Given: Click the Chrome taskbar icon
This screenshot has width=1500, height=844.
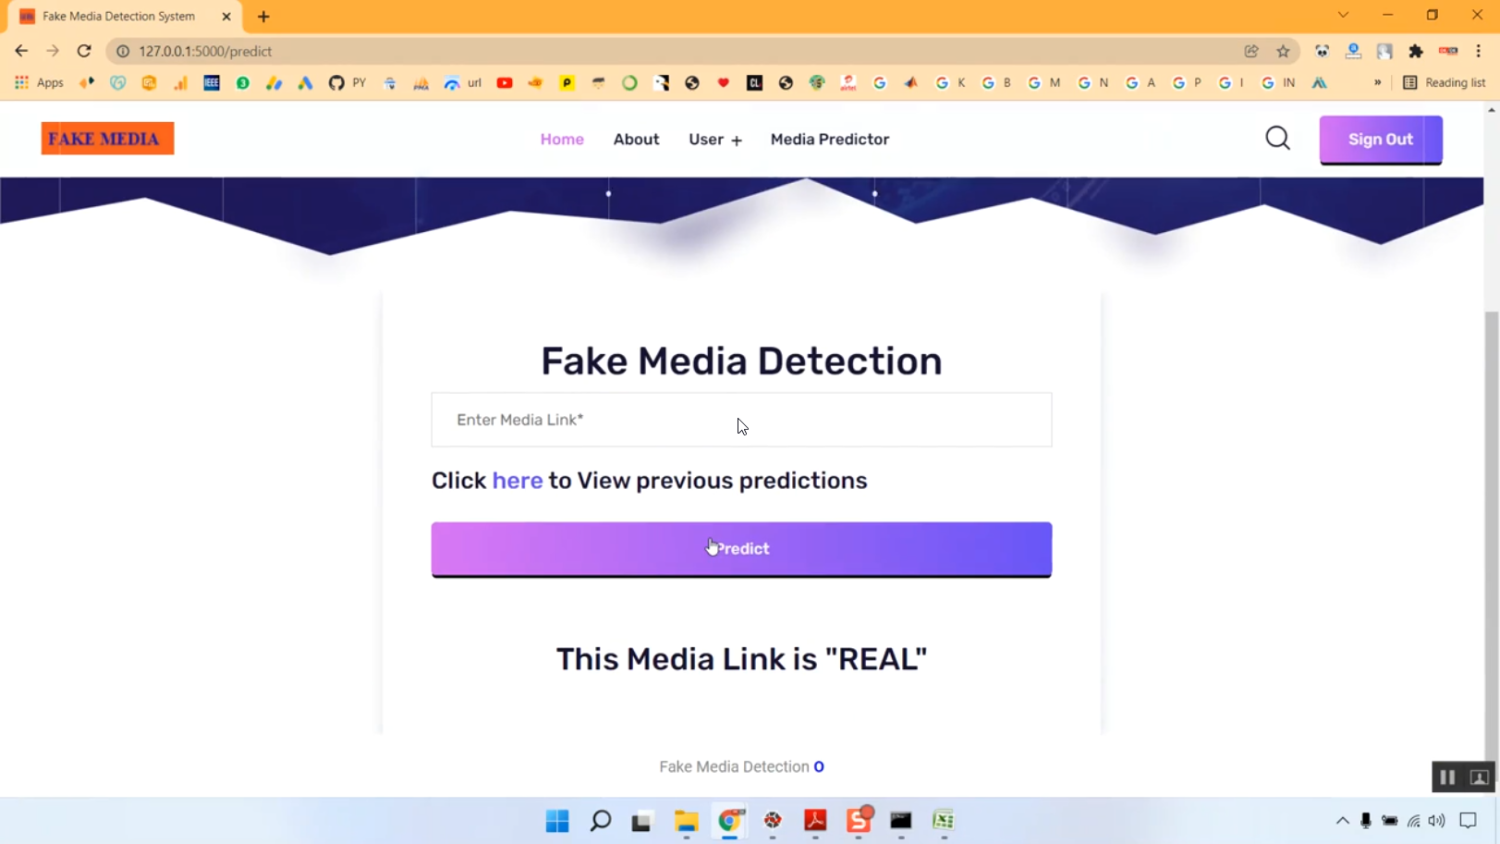Looking at the screenshot, I should tap(730, 821).
